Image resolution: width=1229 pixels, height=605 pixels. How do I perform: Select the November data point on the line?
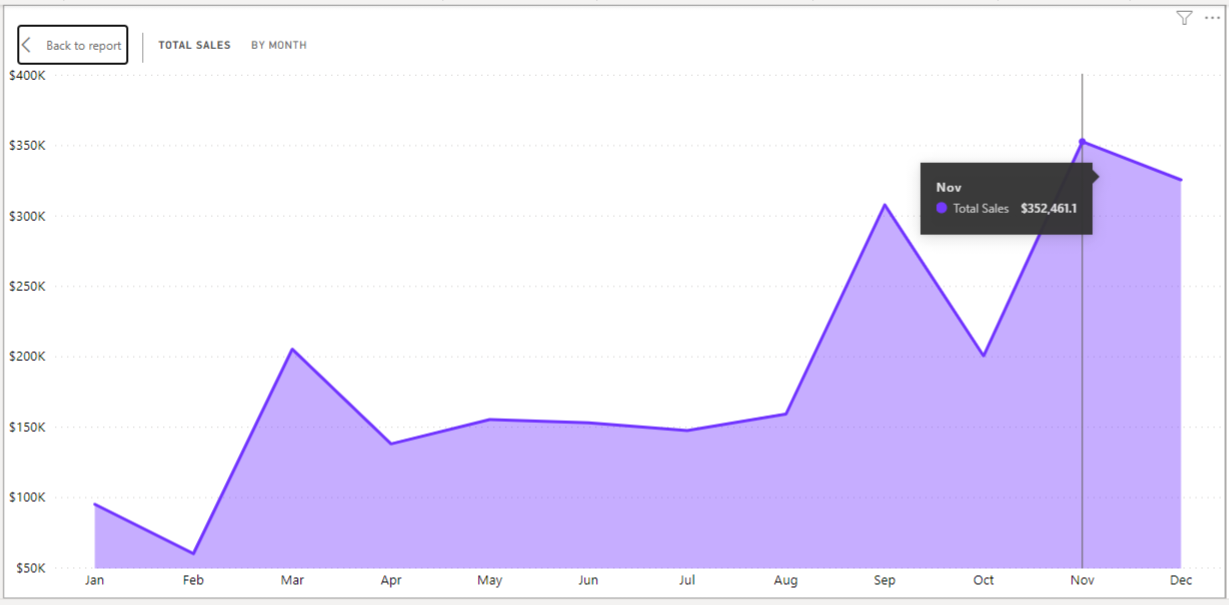click(1082, 143)
